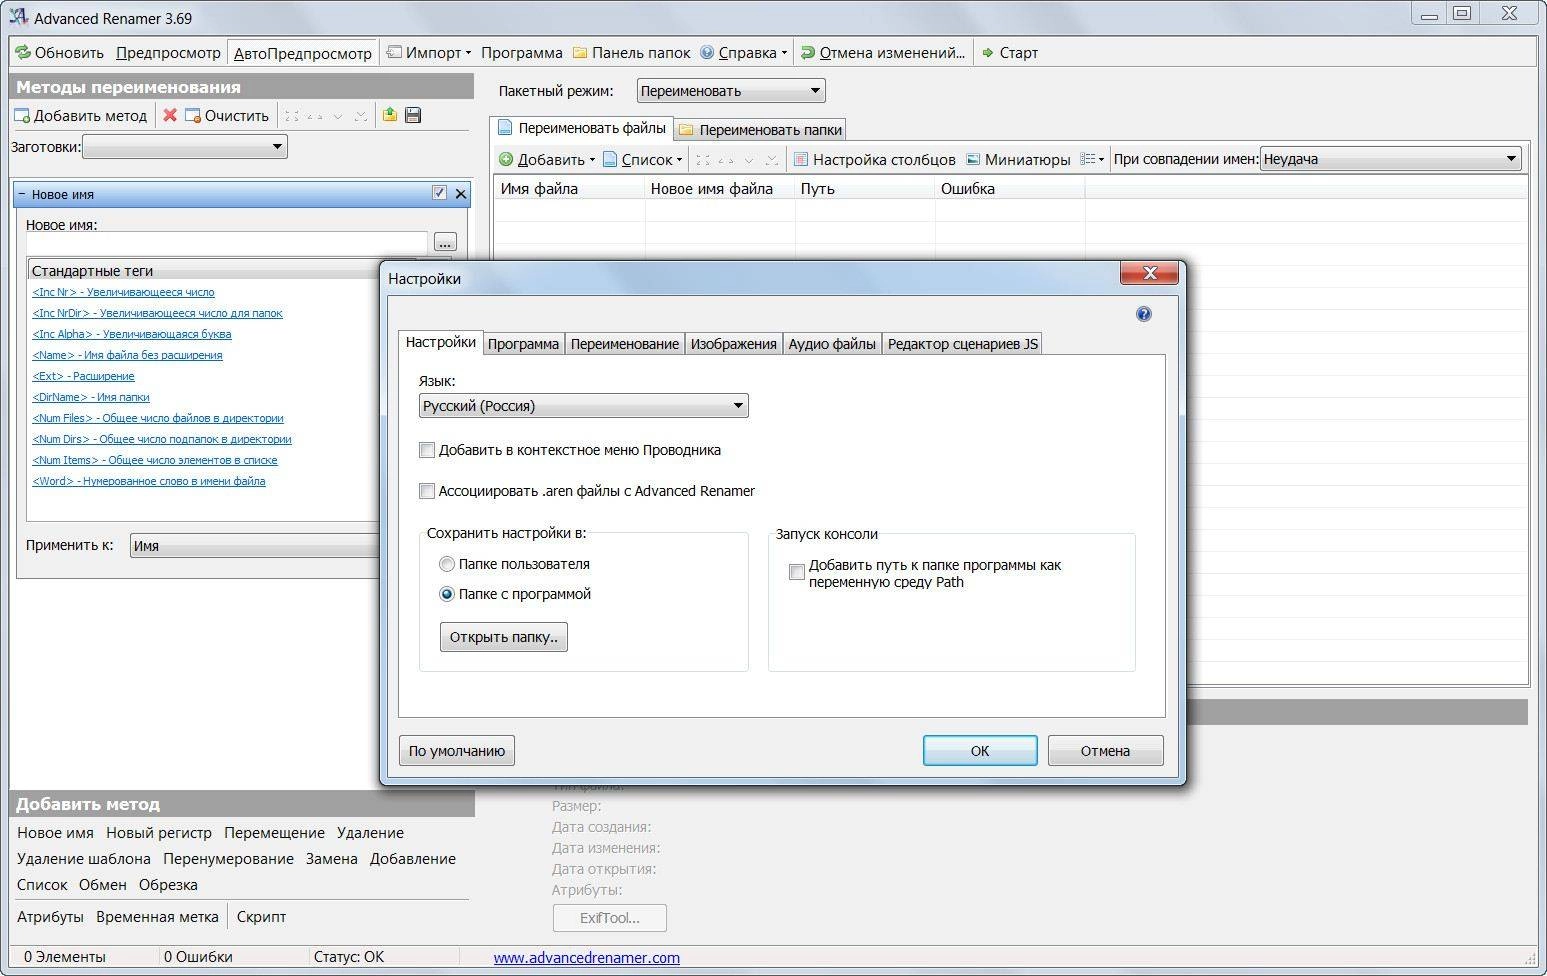Click Отмена изменений undo button
This screenshot has width=1547, height=976.
[883, 52]
